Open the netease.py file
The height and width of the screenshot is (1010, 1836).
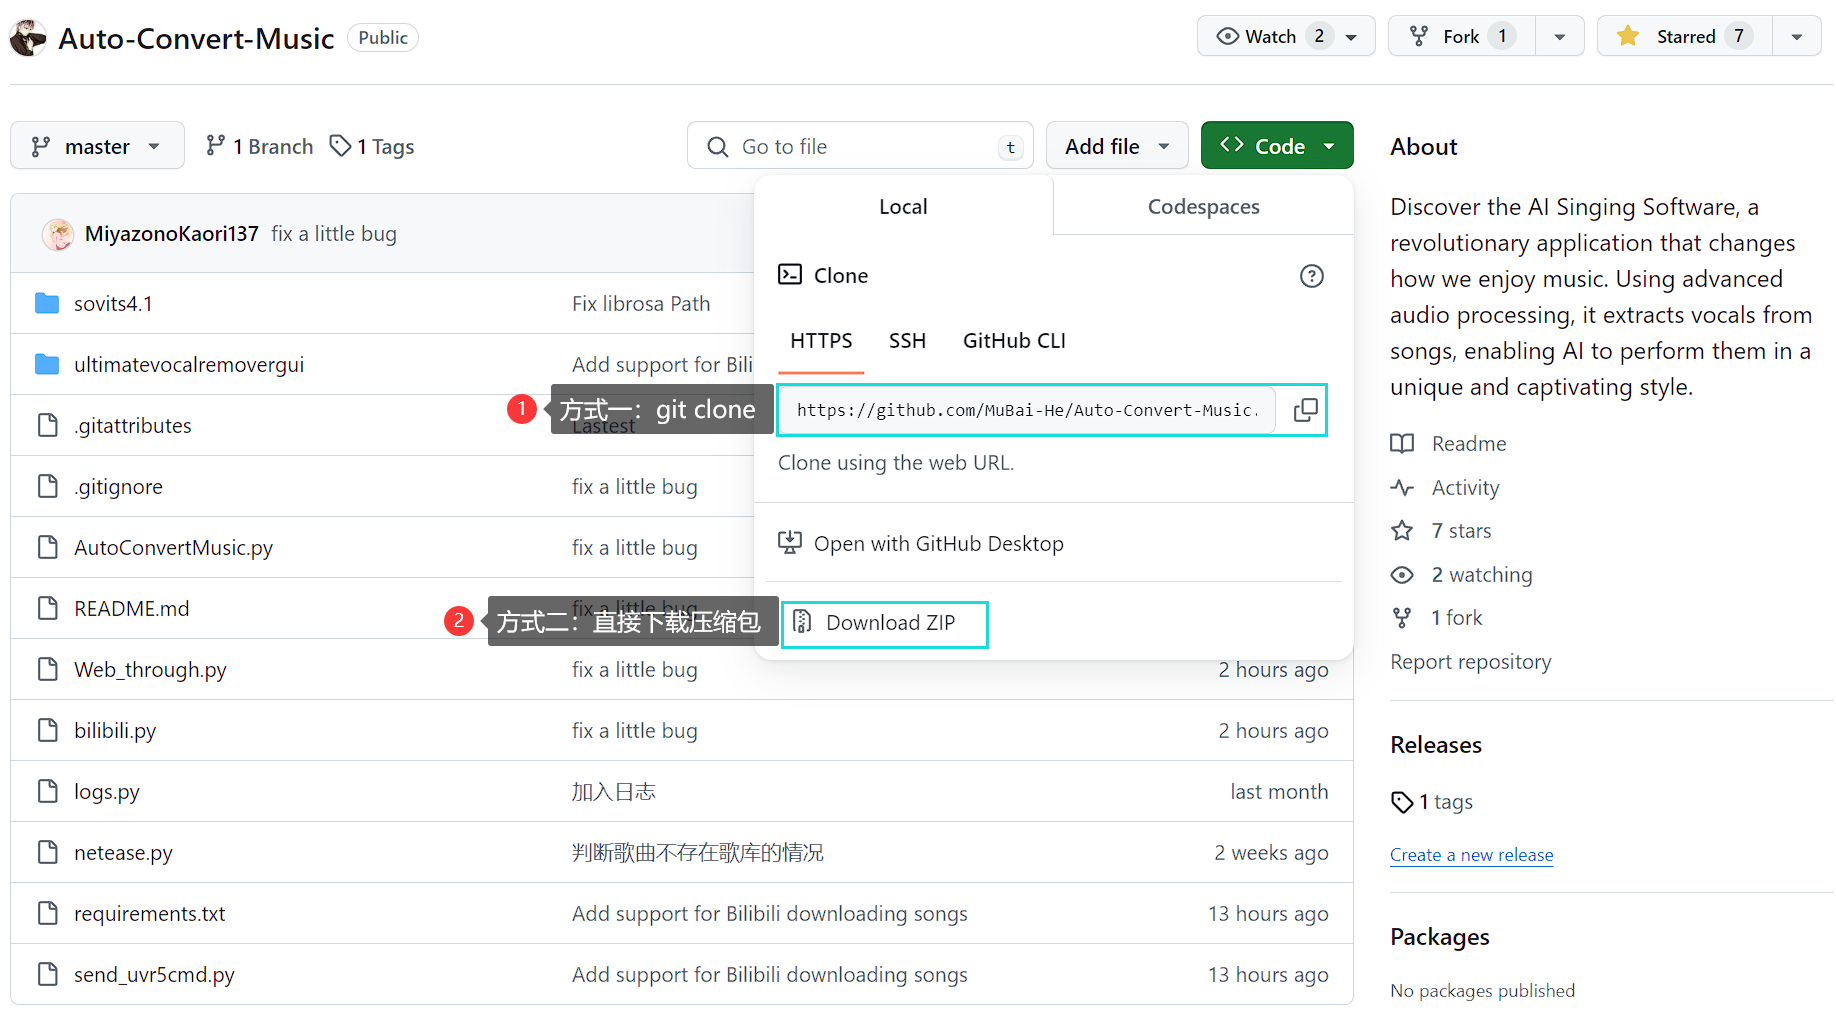(123, 853)
